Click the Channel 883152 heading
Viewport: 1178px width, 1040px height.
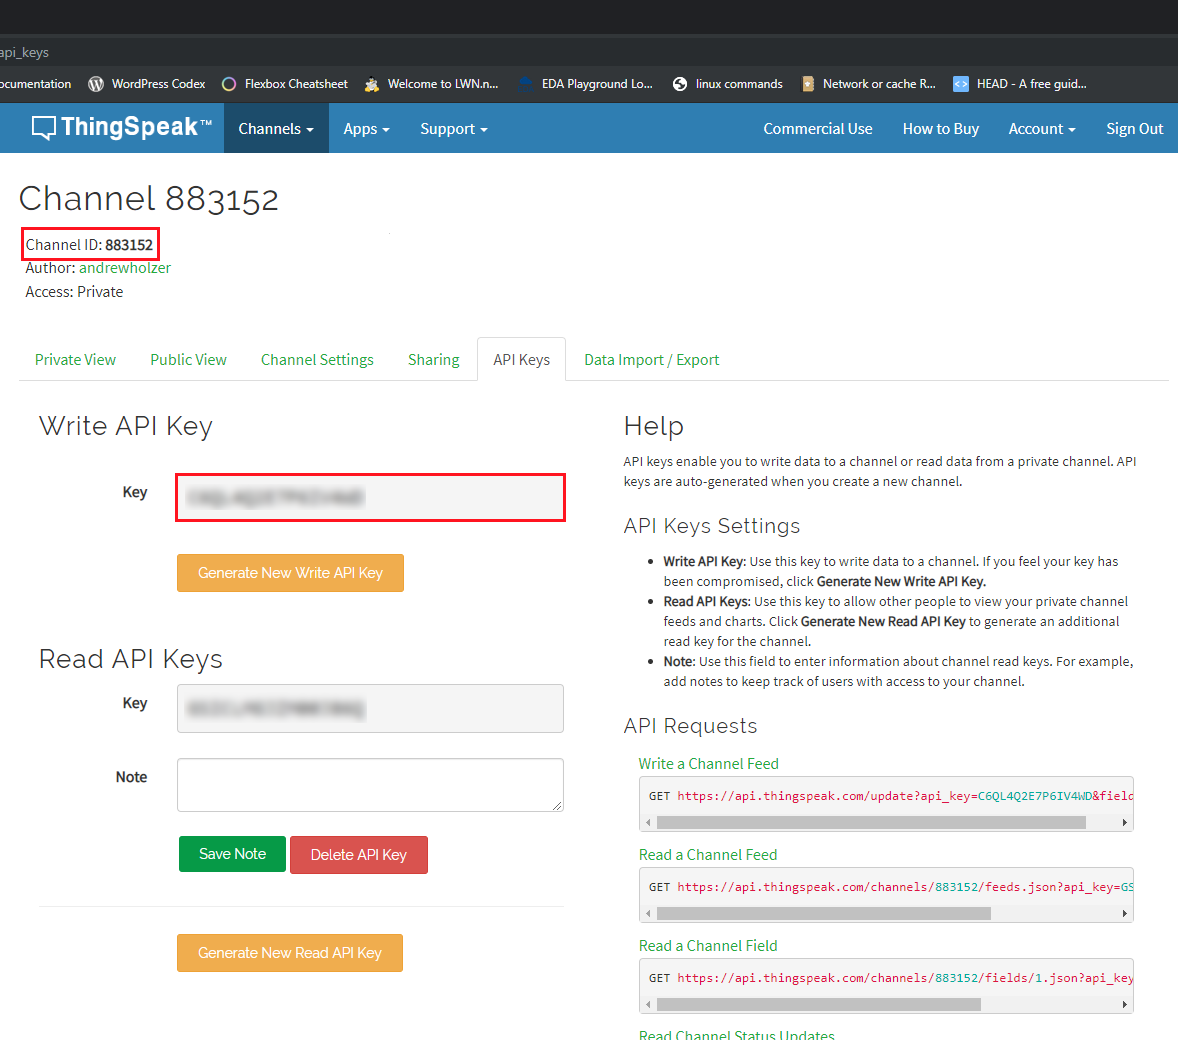149,199
